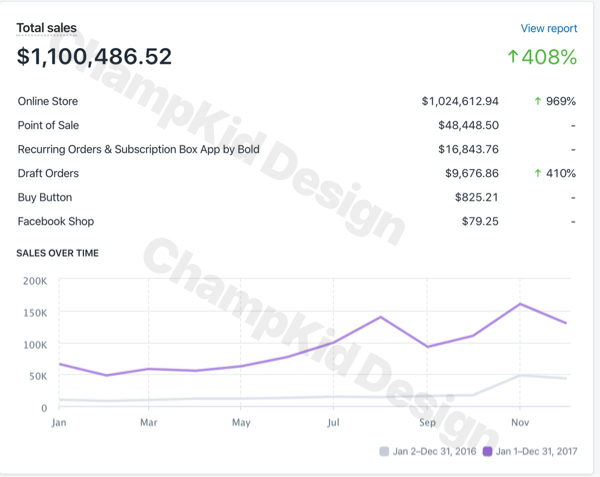Click the Jan label on chart axis
Screen dimensions: 600x477
59,423
